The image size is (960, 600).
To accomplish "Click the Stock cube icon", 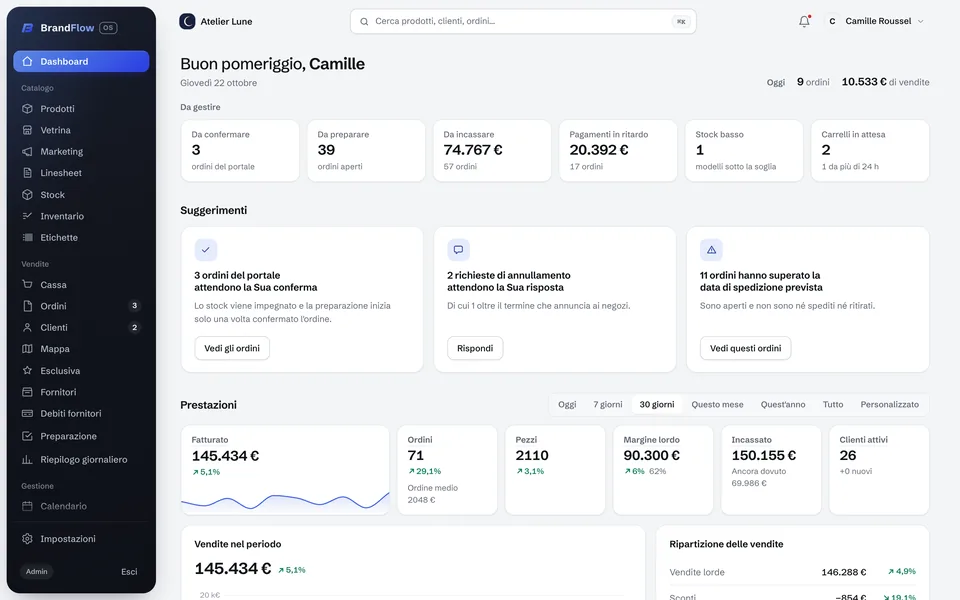I will pyautogui.click(x=27, y=195).
